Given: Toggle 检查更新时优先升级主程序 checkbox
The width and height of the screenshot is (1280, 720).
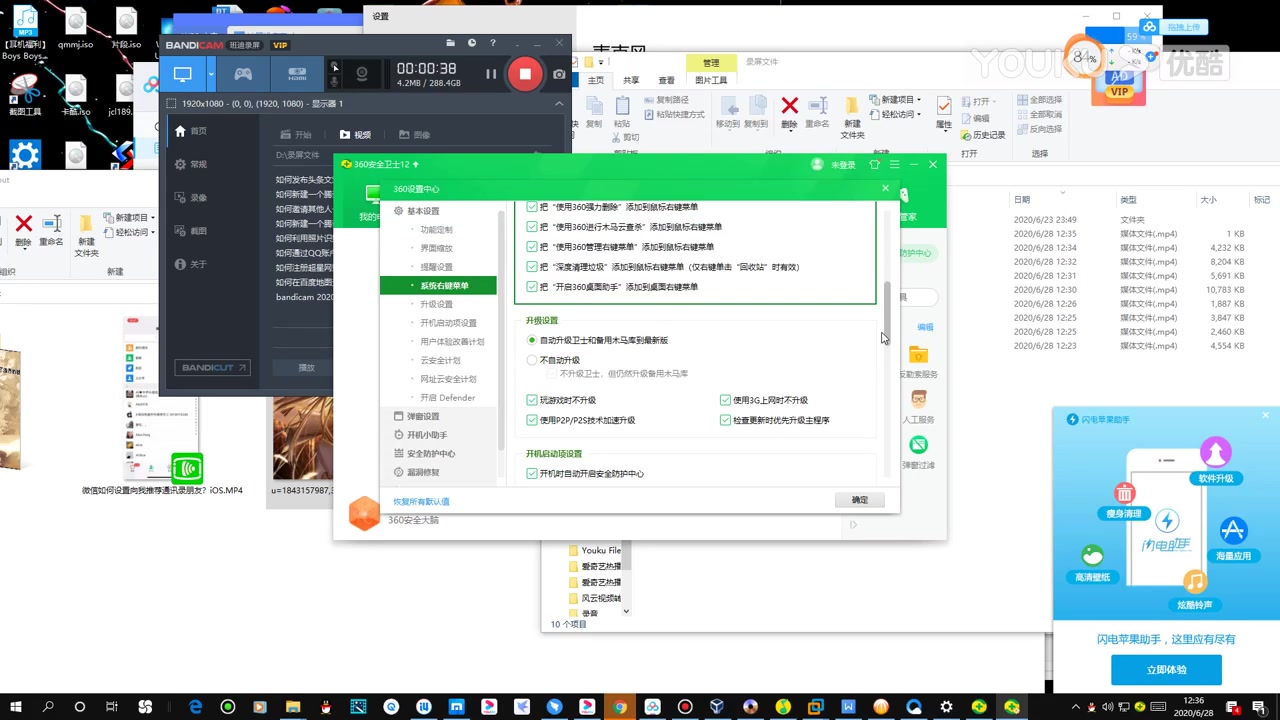Looking at the screenshot, I should (725, 420).
